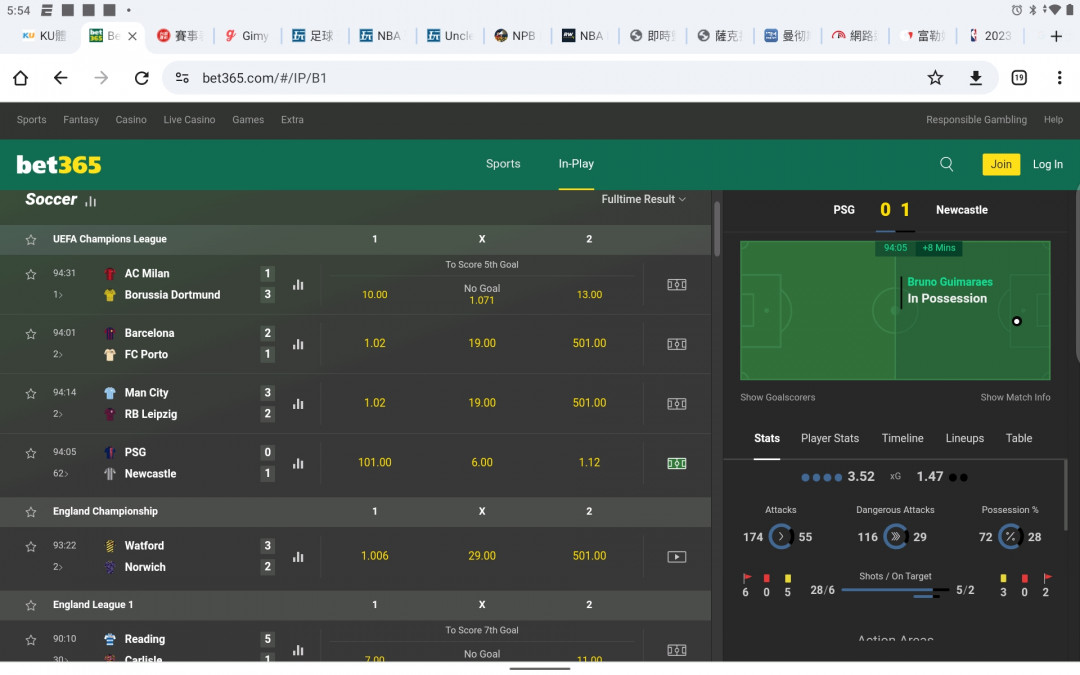Open the Help link
The image size is (1080, 675).
[1053, 120]
